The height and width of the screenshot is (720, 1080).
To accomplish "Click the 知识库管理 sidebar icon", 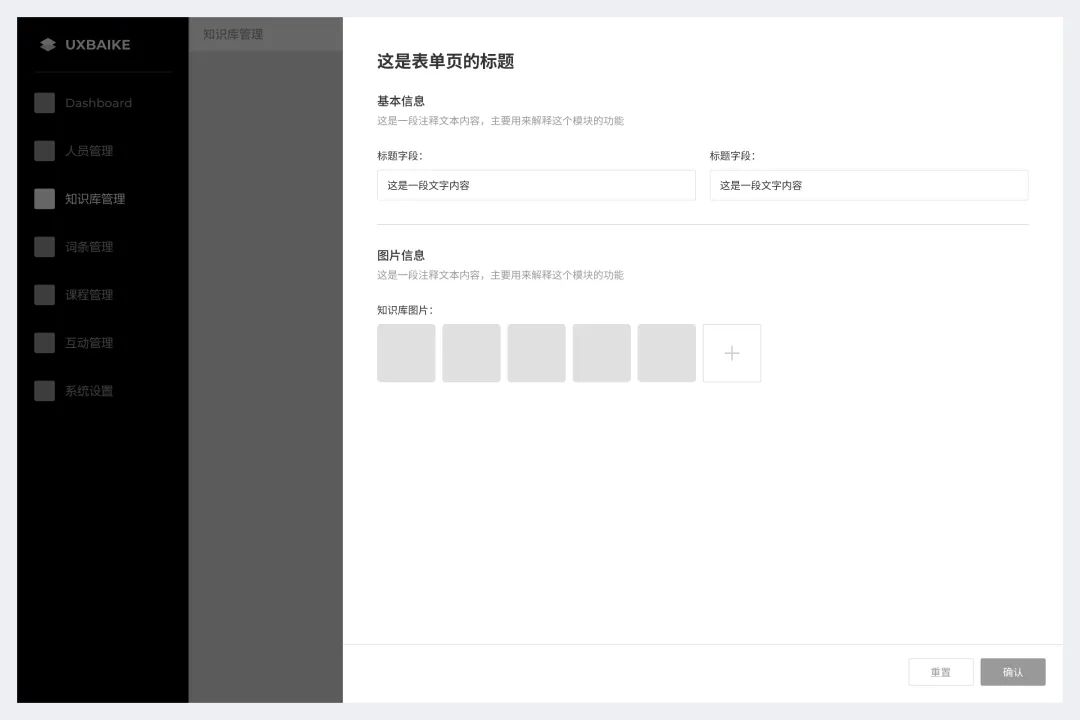I will 45,198.
